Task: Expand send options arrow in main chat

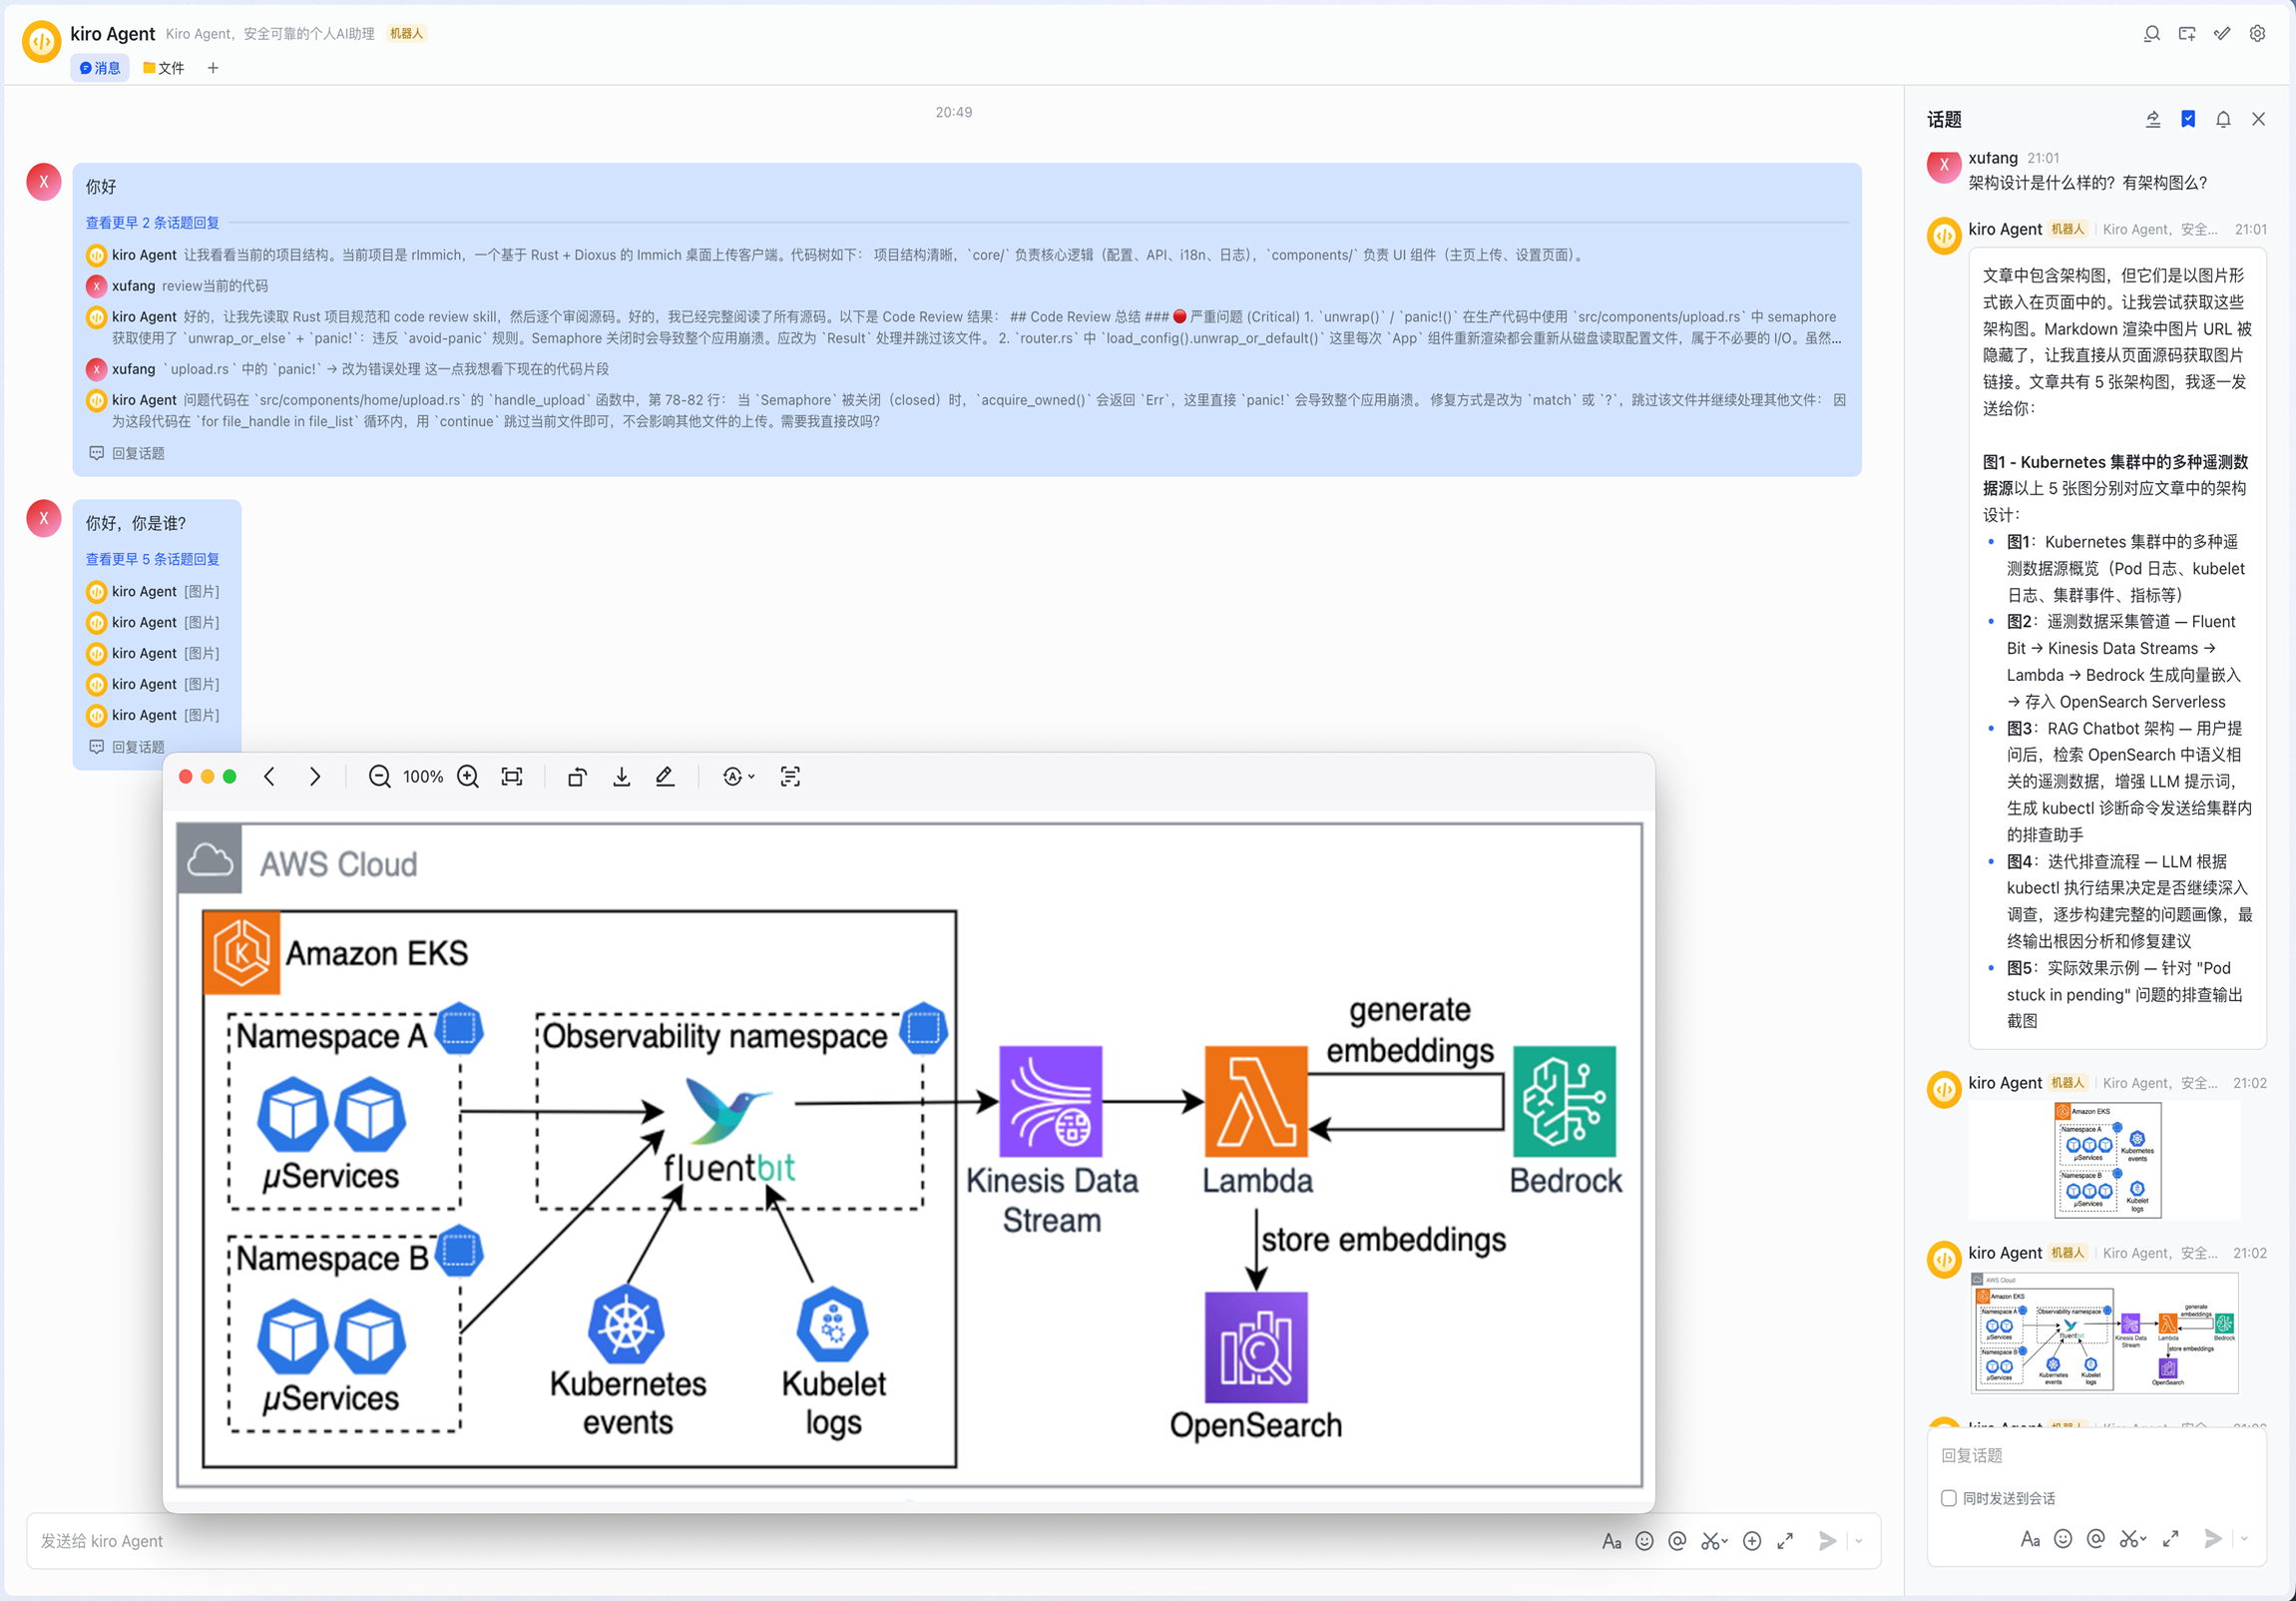Action: pyautogui.click(x=1859, y=1541)
